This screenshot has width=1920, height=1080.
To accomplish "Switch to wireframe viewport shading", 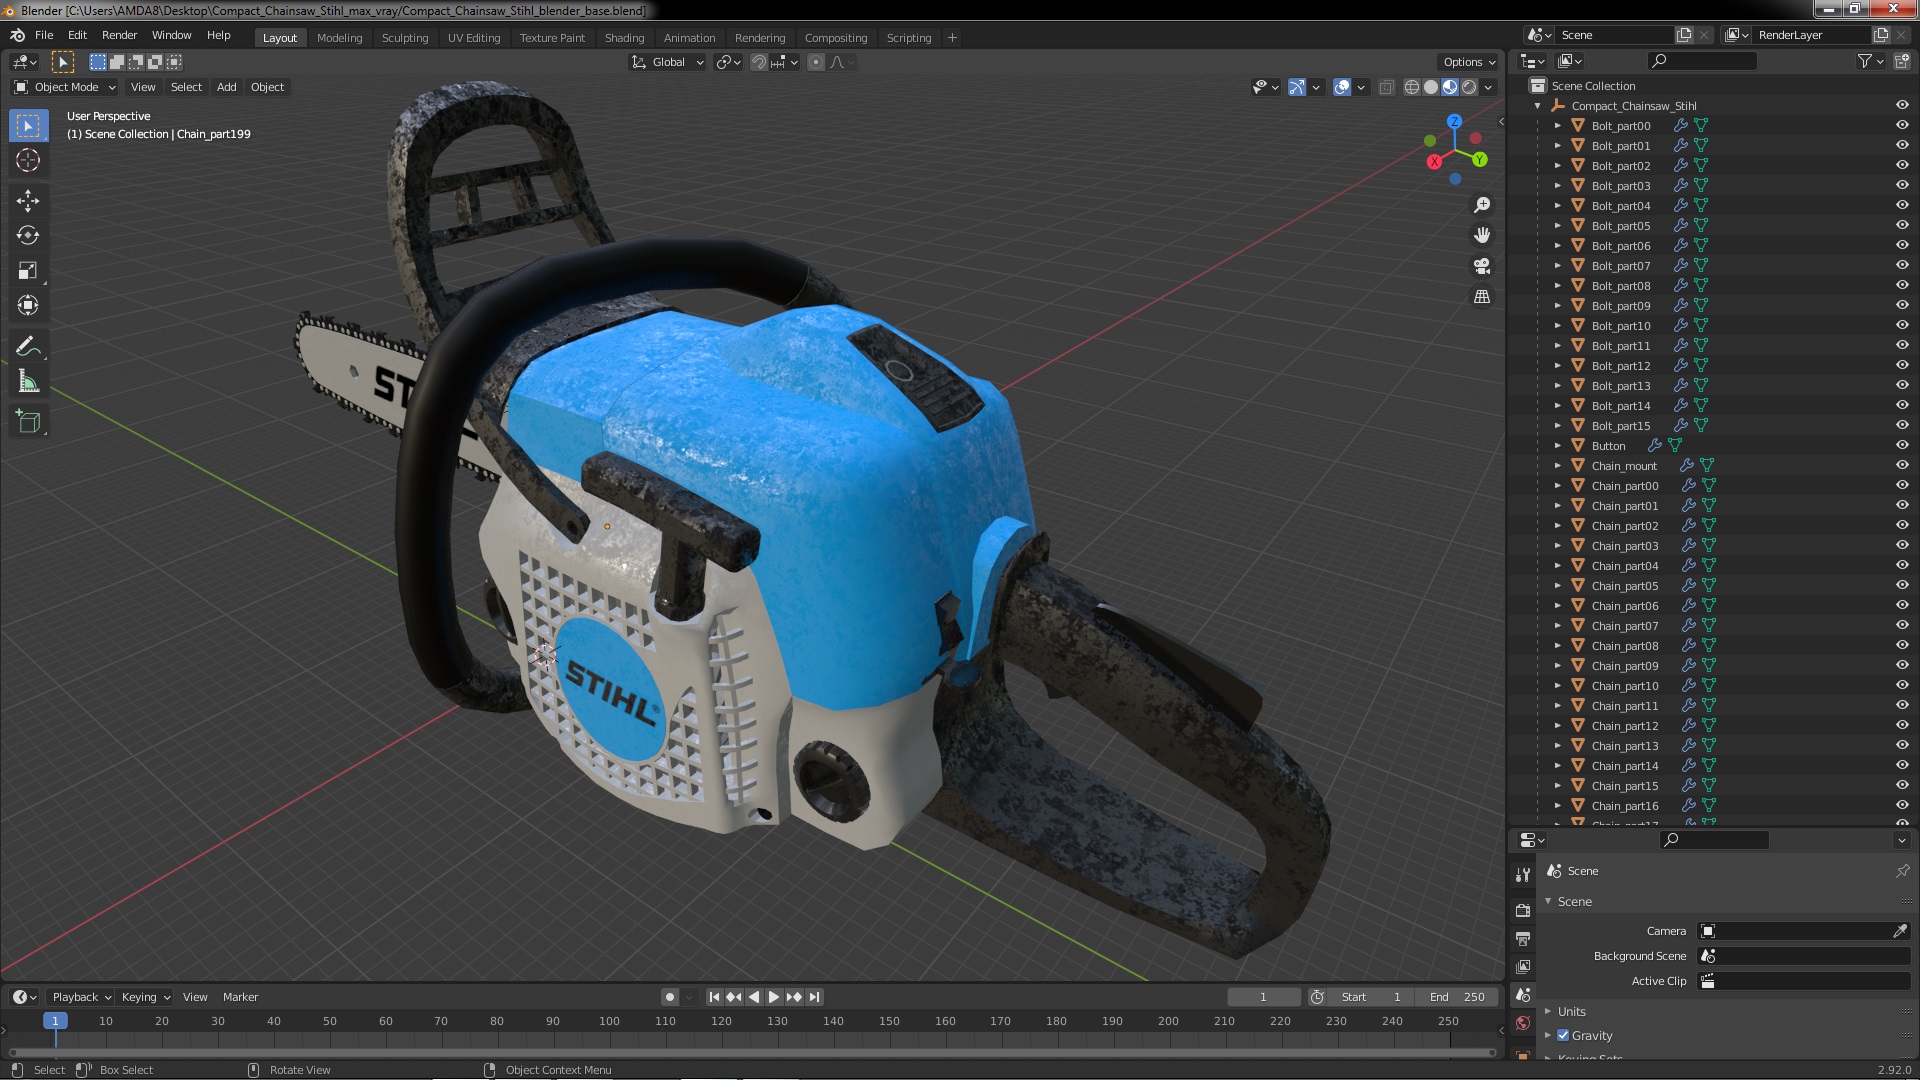I will [1412, 87].
